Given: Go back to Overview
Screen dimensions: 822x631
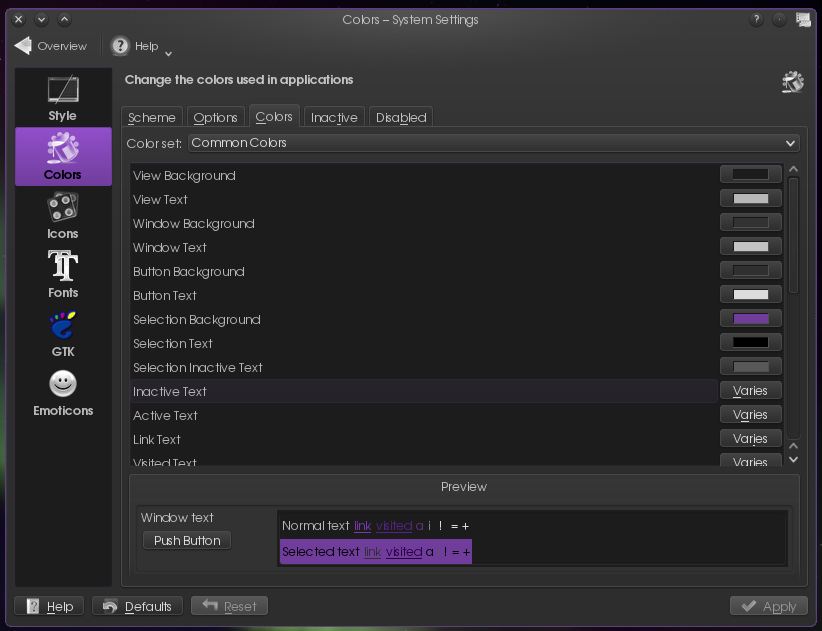Looking at the screenshot, I should point(51,46).
